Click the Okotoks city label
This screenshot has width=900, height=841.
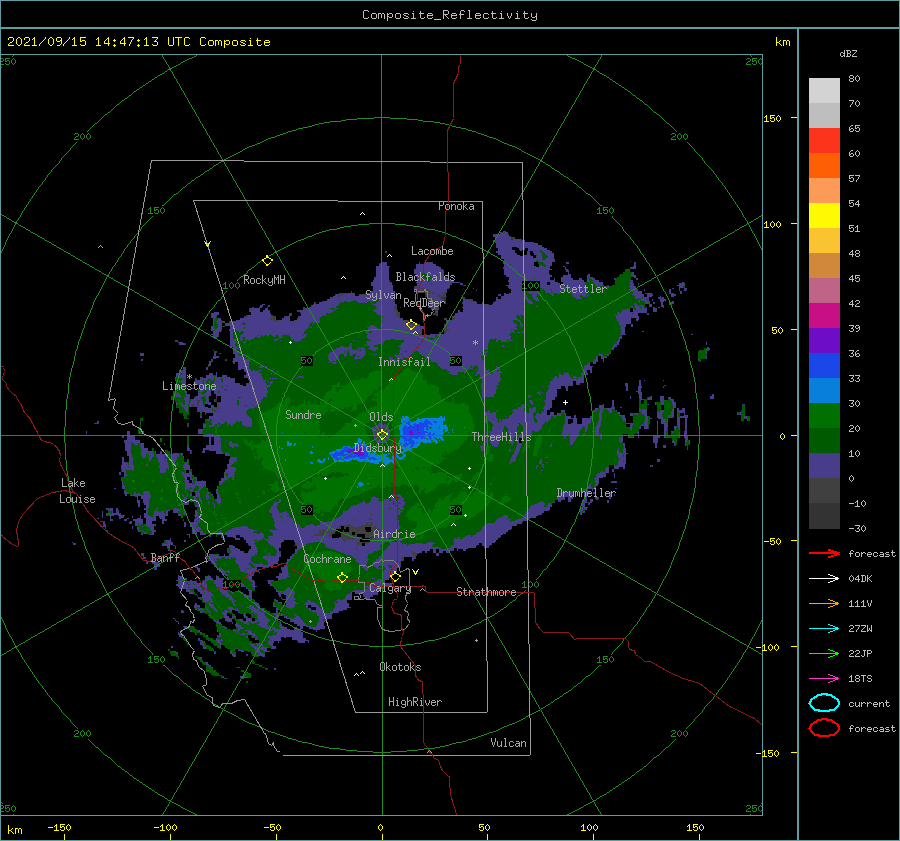click(400, 667)
